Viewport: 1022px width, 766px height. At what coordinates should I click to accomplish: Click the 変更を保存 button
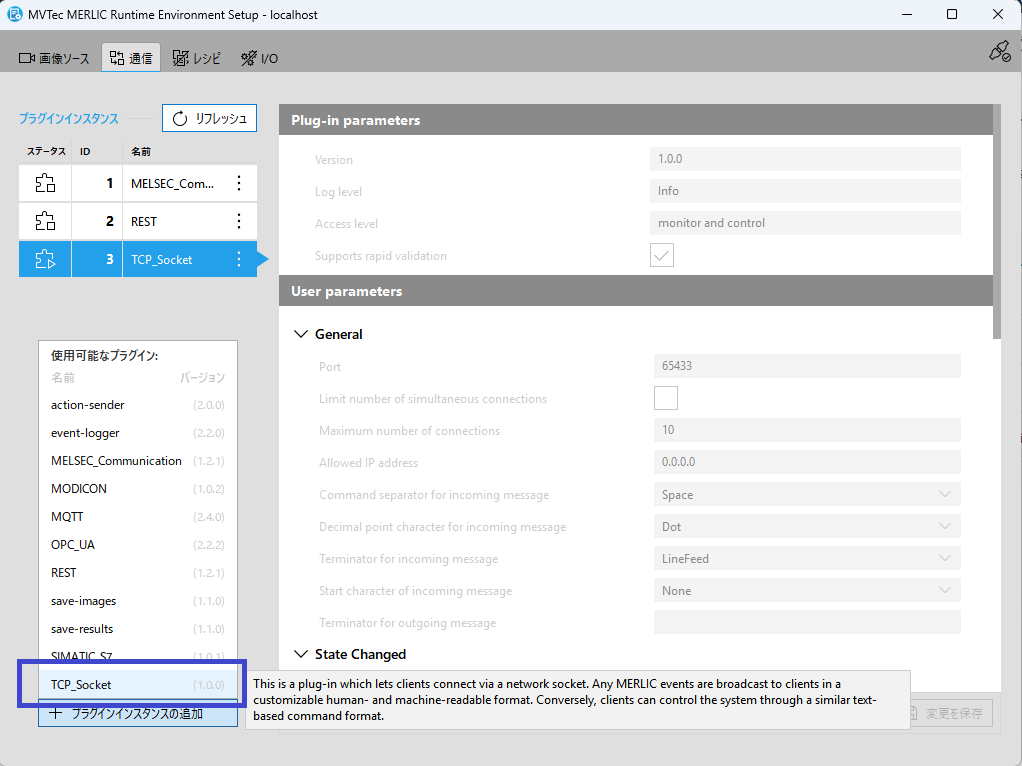(x=950, y=713)
